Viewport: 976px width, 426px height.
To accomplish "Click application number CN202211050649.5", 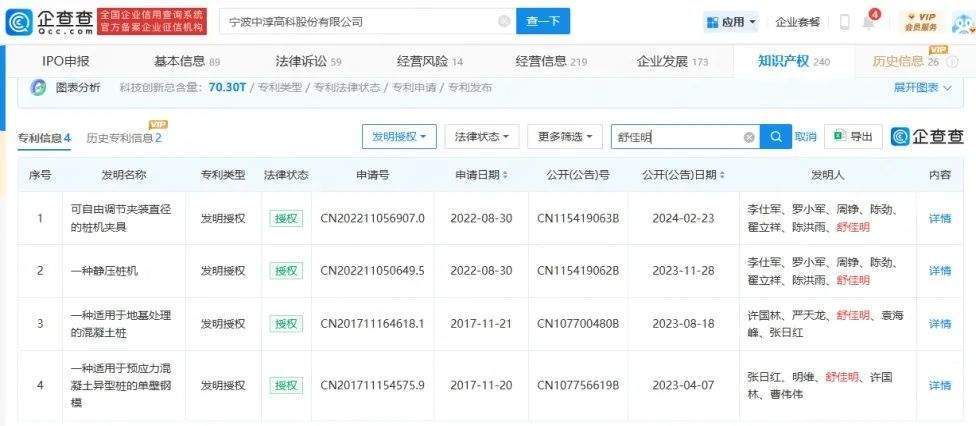I will tap(372, 271).
